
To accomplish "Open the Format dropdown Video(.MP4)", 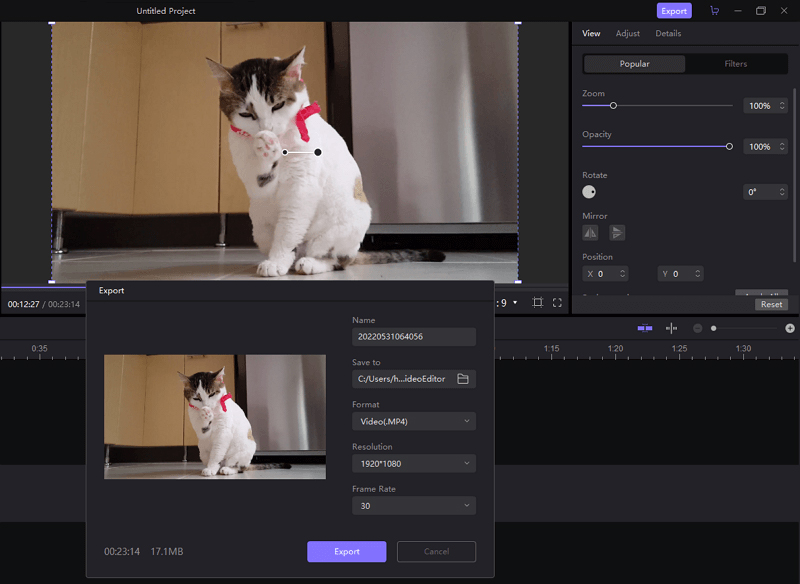I will click(414, 421).
